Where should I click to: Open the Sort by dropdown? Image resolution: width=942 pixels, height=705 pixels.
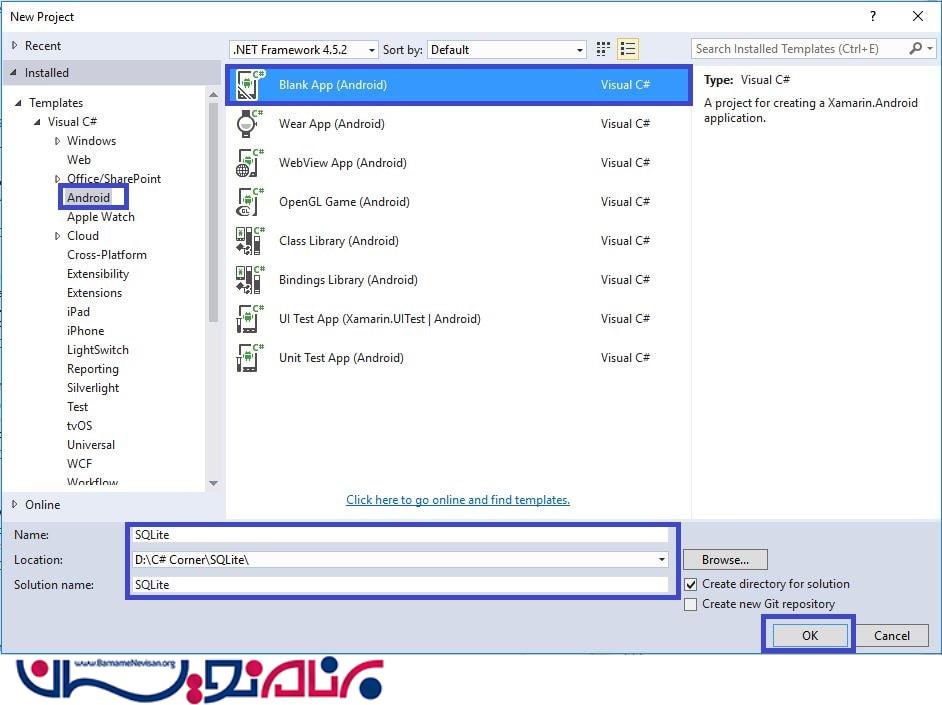pos(506,50)
